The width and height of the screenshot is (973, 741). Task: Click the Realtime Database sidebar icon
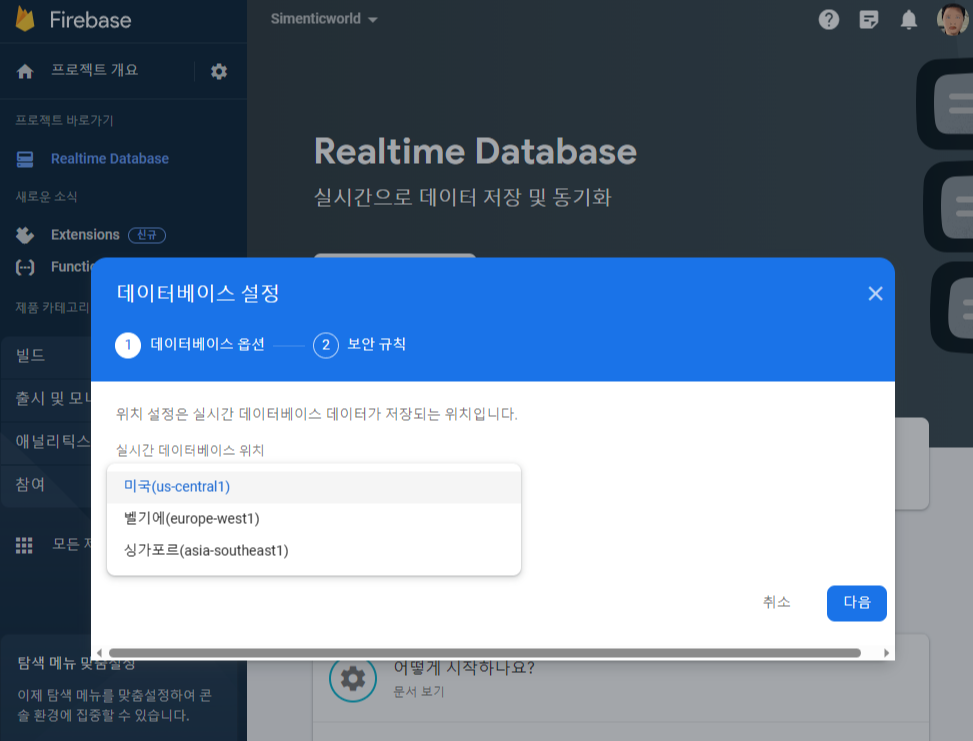click(x=25, y=159)
